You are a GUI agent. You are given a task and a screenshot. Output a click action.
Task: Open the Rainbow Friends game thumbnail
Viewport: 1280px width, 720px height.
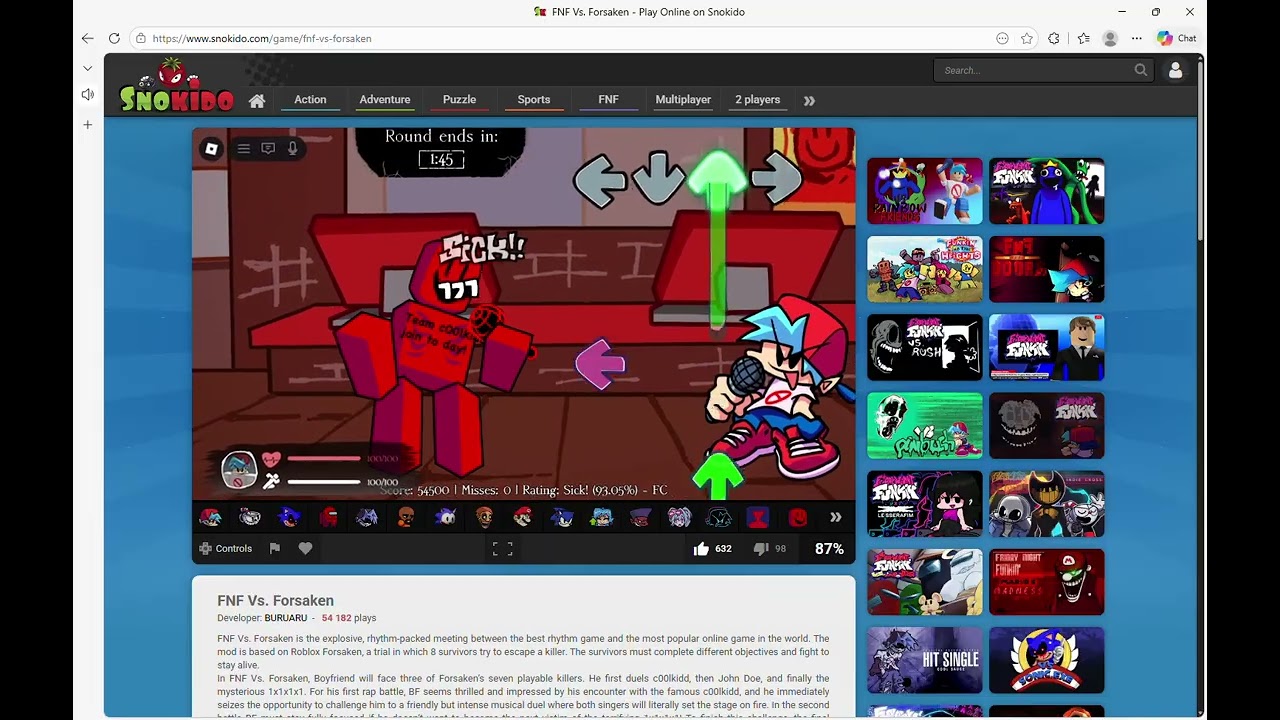pos(925,191)
